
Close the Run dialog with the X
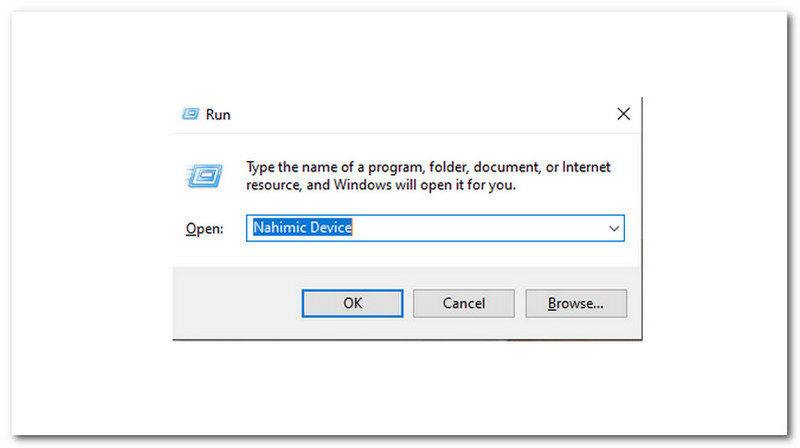623,114
